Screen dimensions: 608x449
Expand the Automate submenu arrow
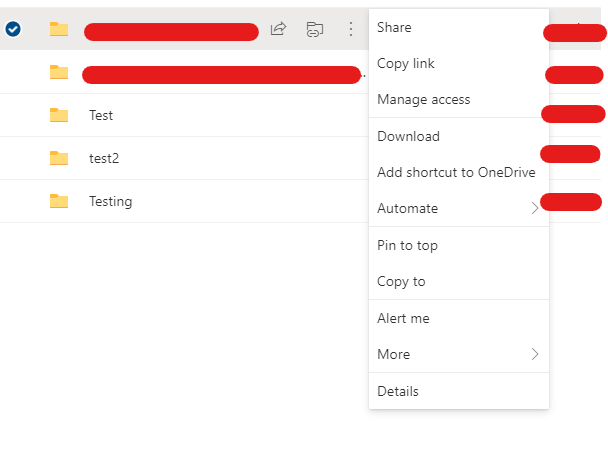[x=535, y=209]
